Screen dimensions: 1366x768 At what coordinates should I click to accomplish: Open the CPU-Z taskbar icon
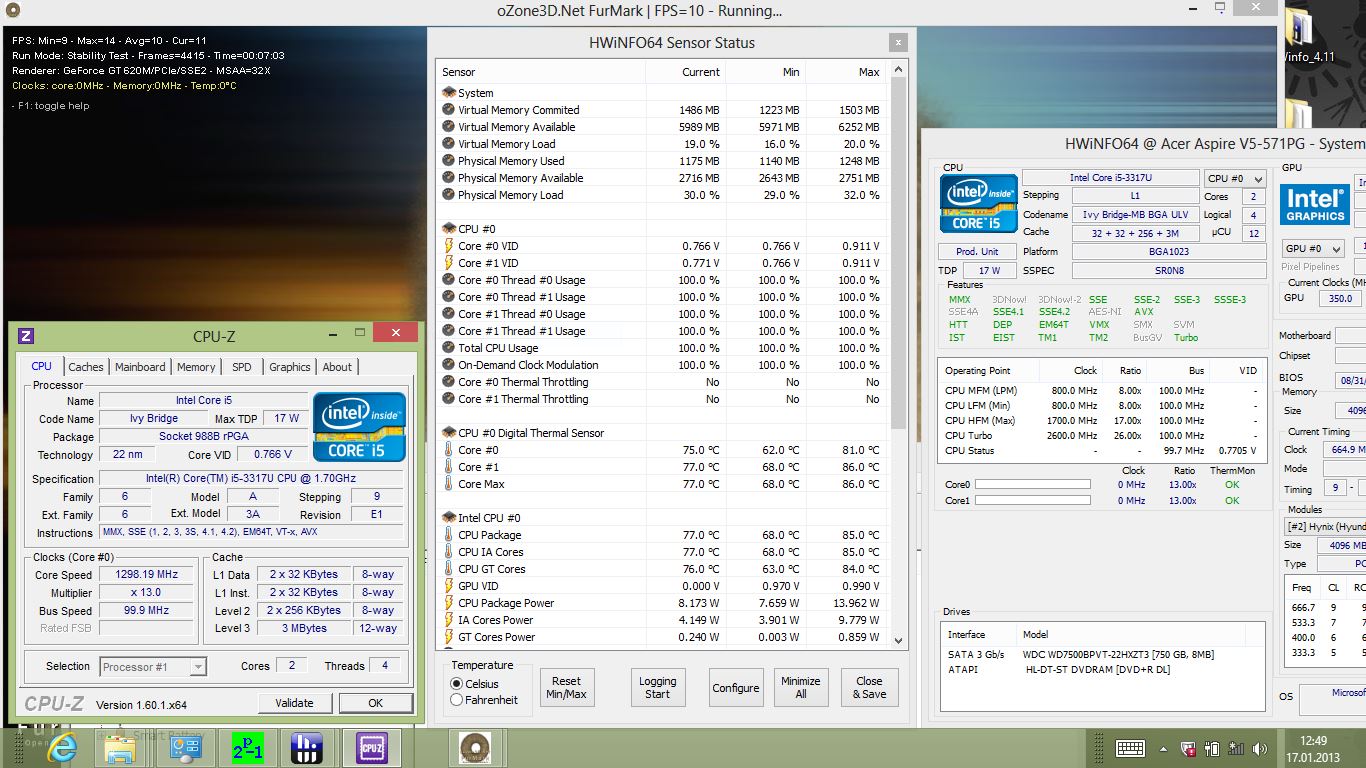coord(372,748)
